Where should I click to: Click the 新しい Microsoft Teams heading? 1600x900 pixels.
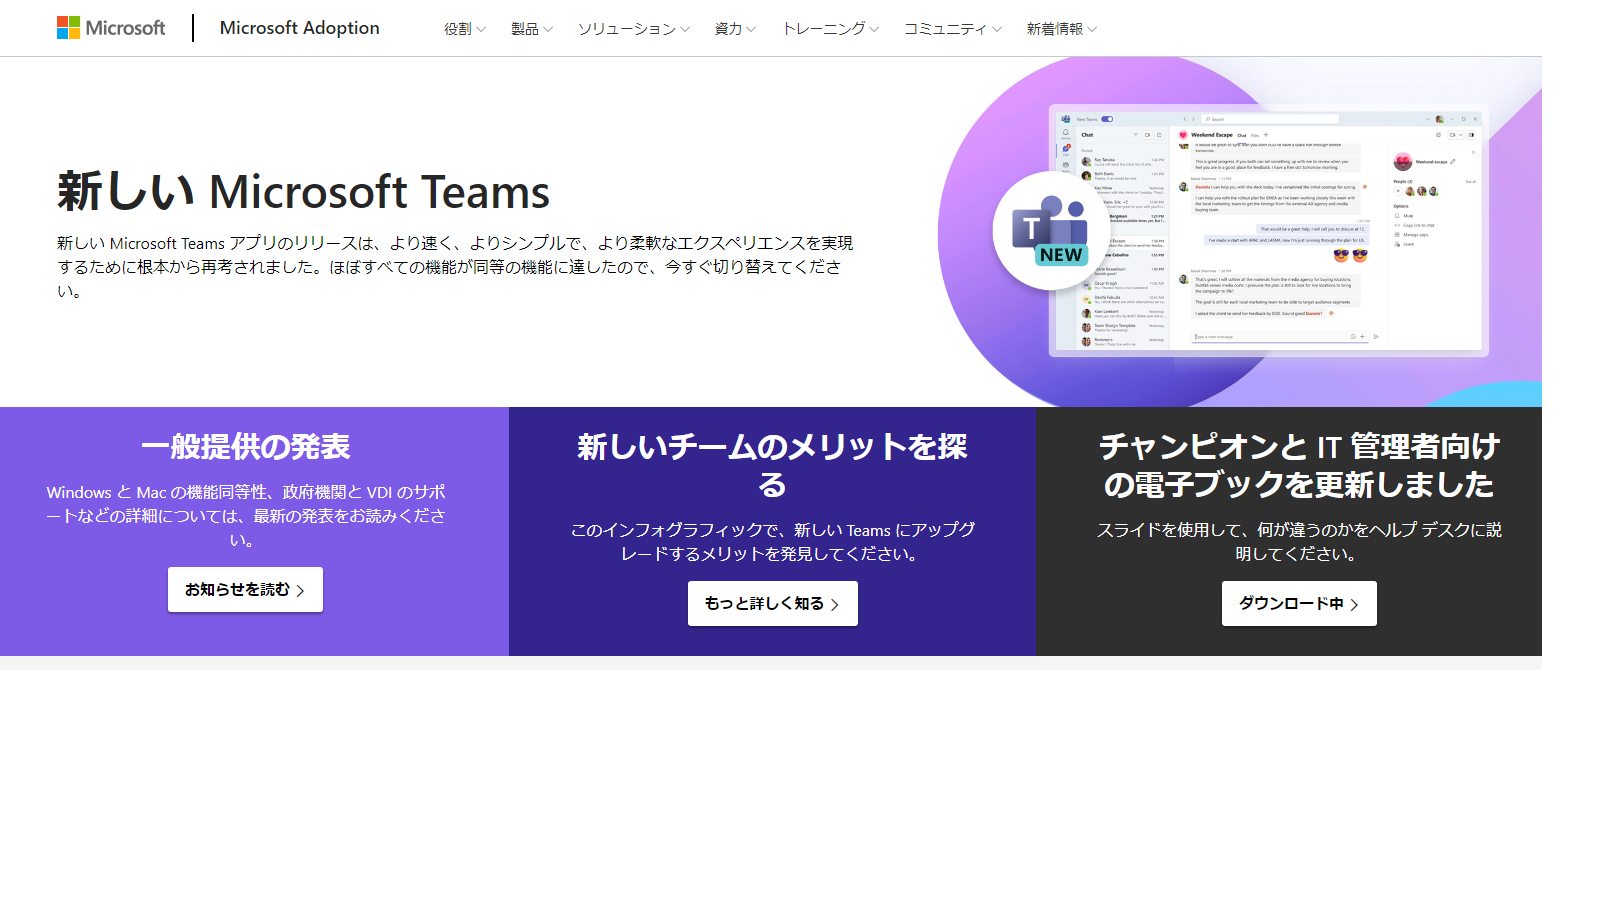304,192
